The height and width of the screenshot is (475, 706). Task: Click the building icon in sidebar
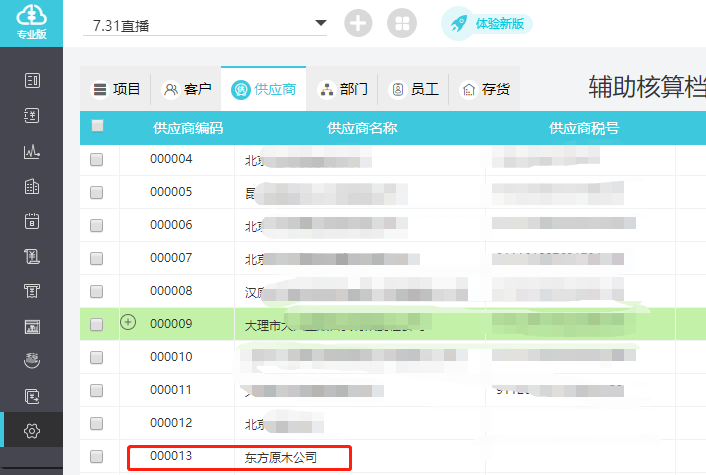click(x=31, y=187)
